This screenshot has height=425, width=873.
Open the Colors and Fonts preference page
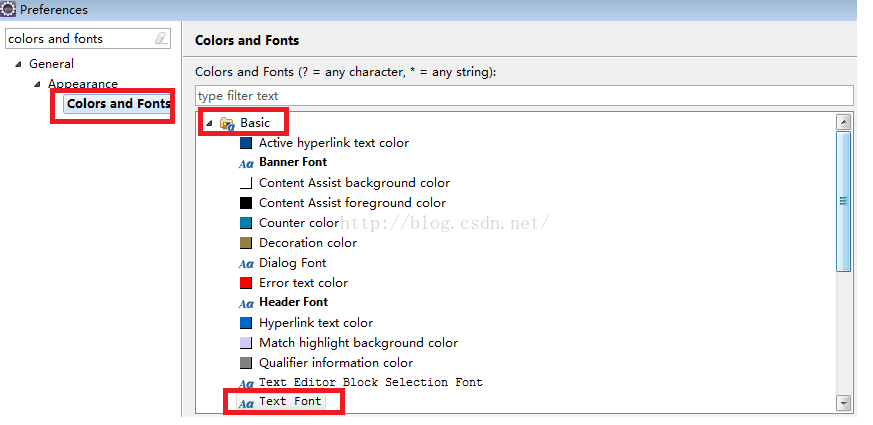click(119, 104)
